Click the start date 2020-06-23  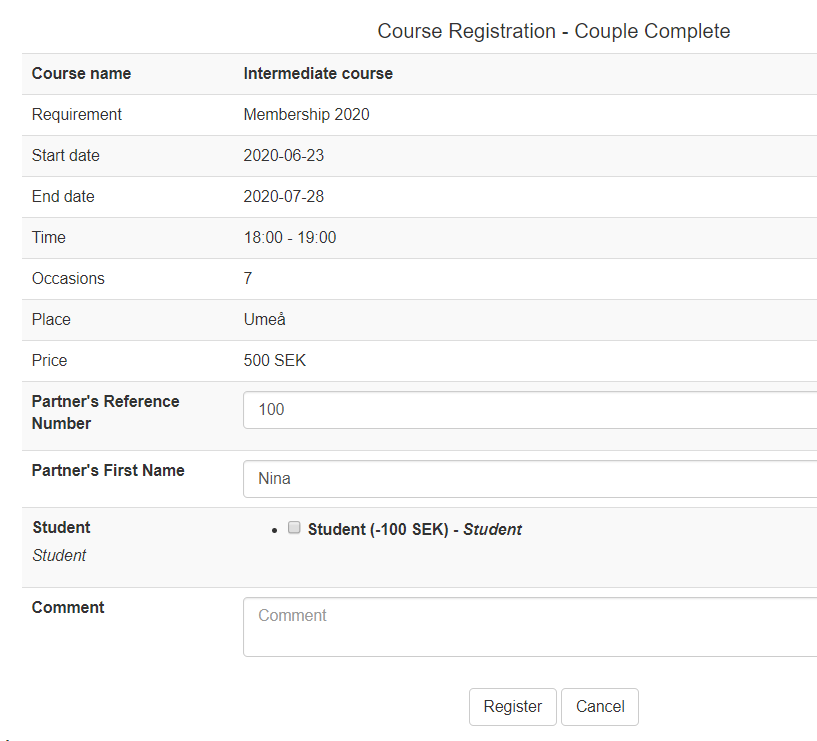283,156
